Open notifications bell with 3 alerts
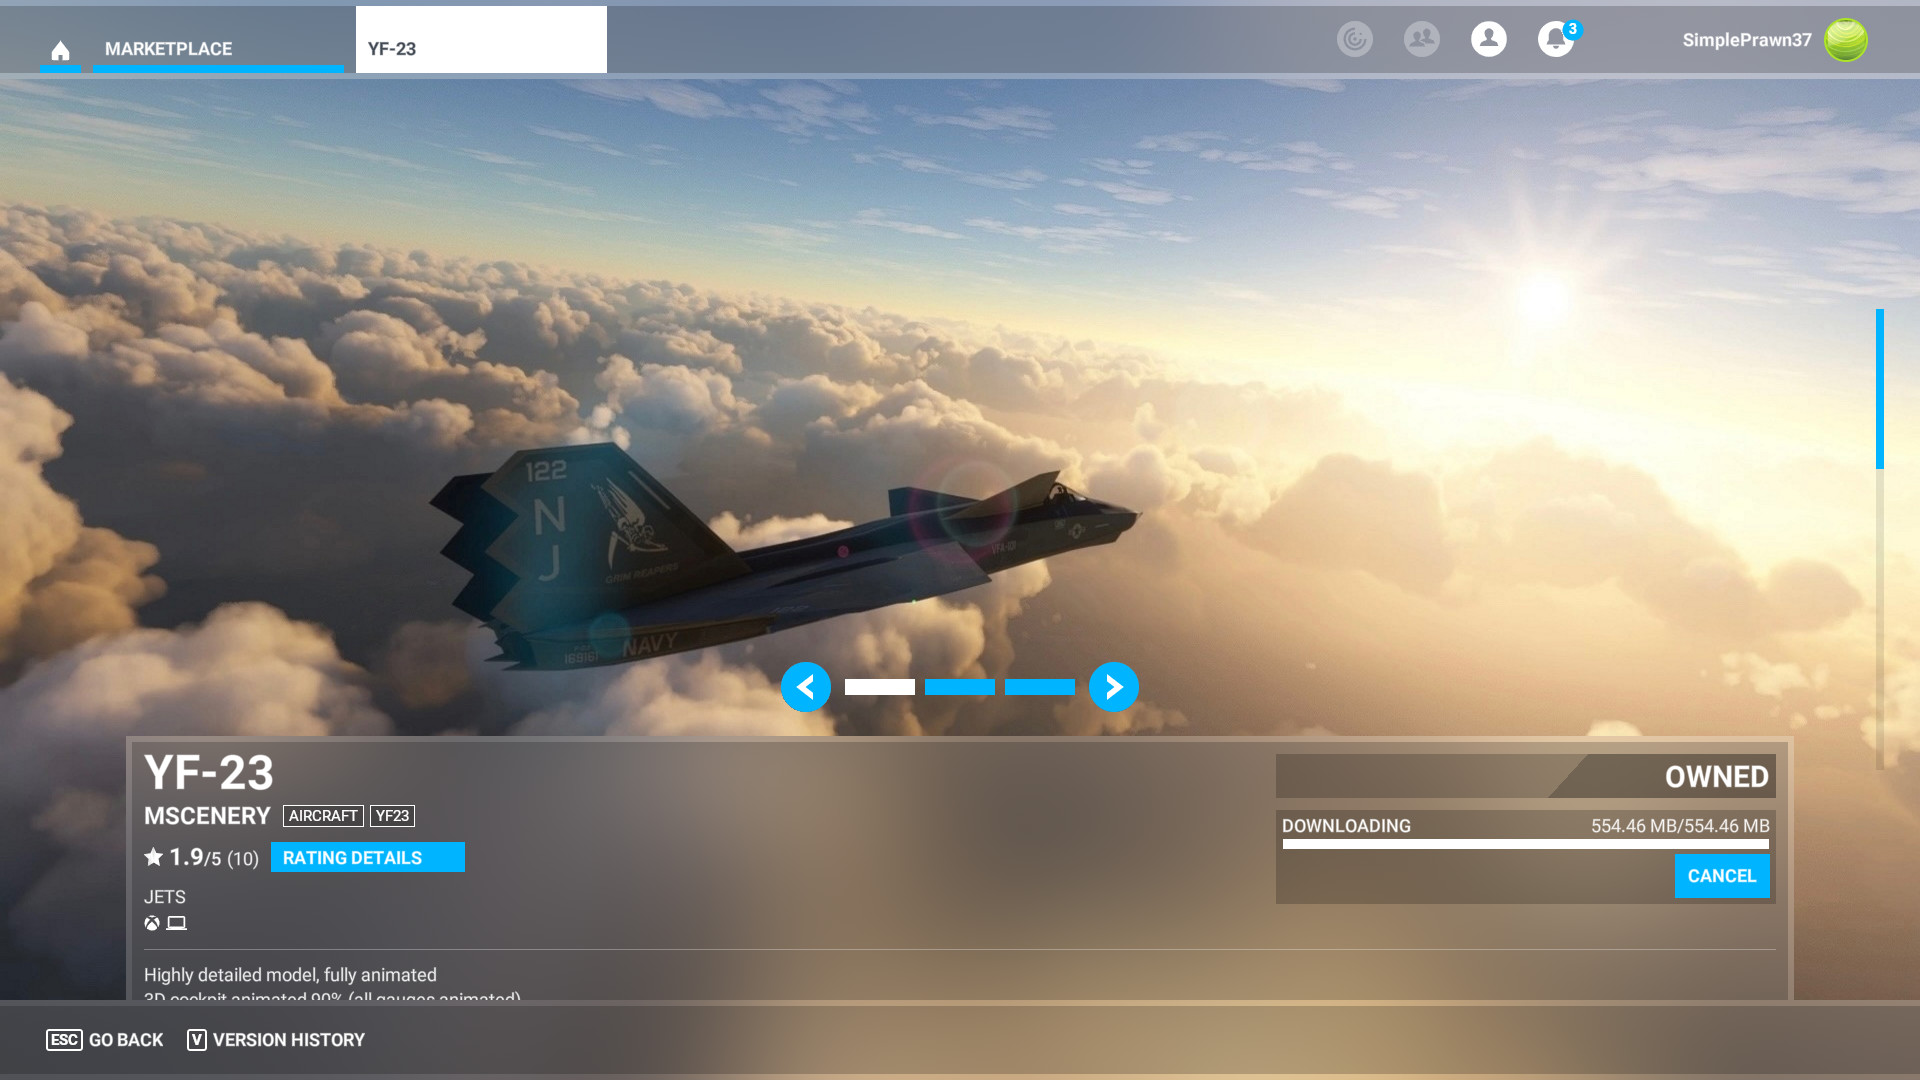Image resolution: width=1920 pixels, height=1080 pixels. (x=1556, y=39)
